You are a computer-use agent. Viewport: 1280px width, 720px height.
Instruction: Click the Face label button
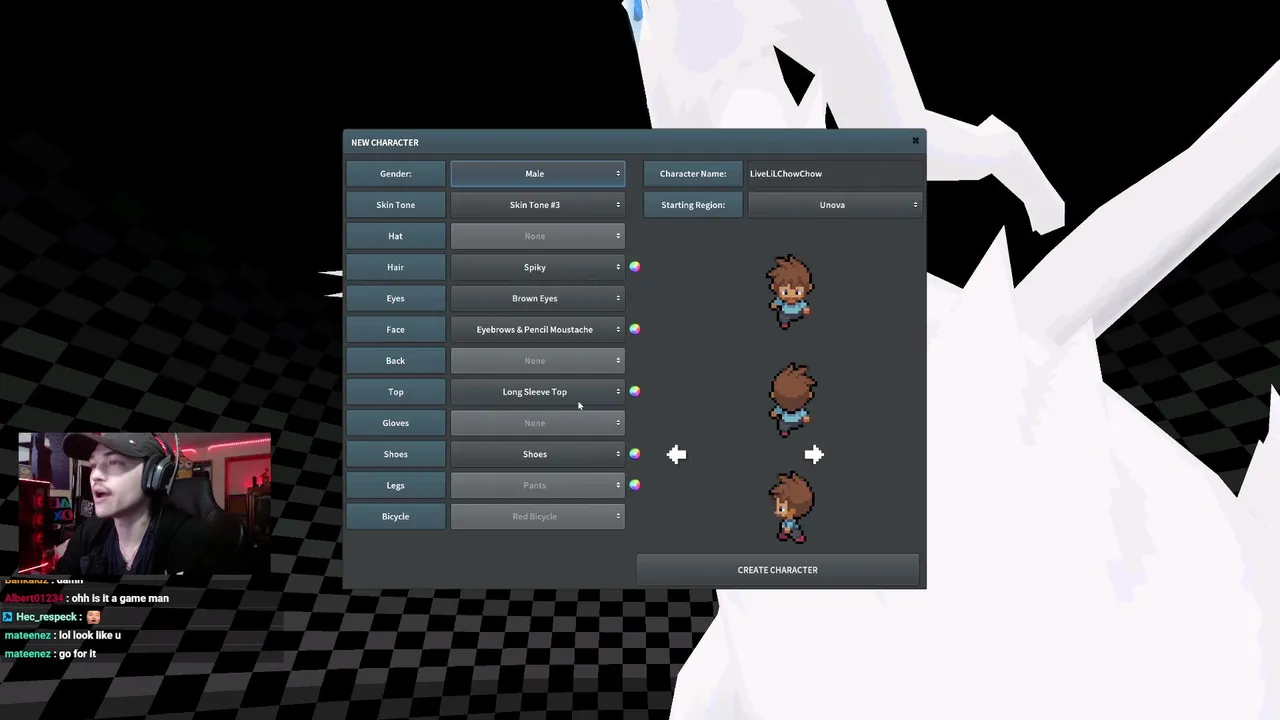click(396, 329)
